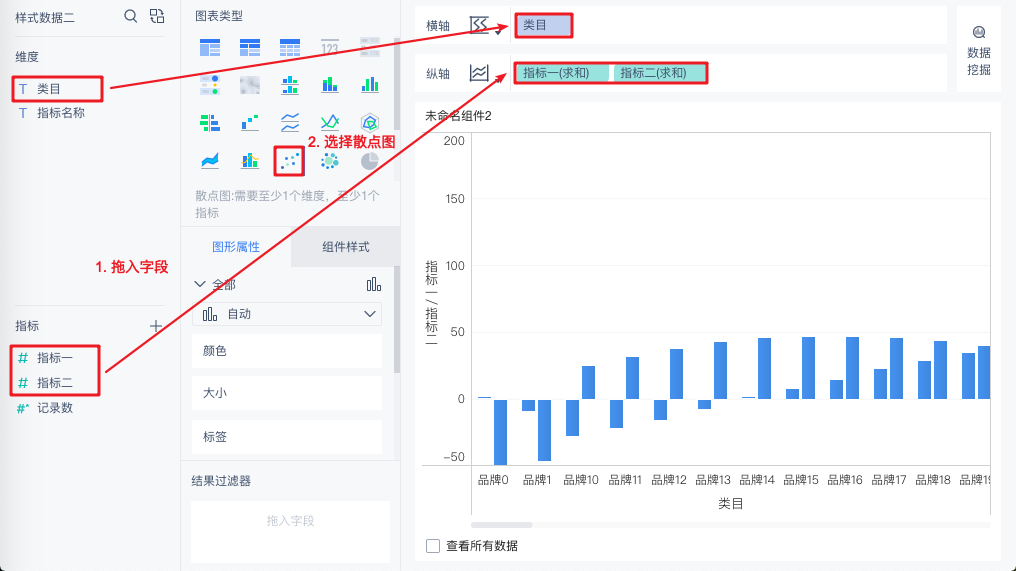Select the 指标二 measure field
The width and height of the screenshot is (1016, 571).
[x=54, y=383]
